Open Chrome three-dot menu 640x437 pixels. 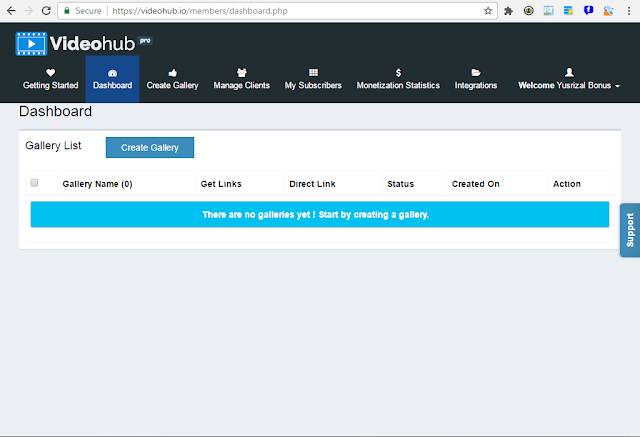pyautogui.click(x=629, y=11)
